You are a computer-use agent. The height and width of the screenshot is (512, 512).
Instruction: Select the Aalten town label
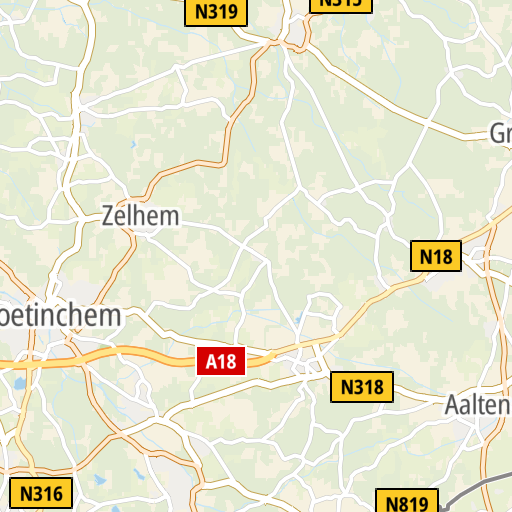click(478, 405)
